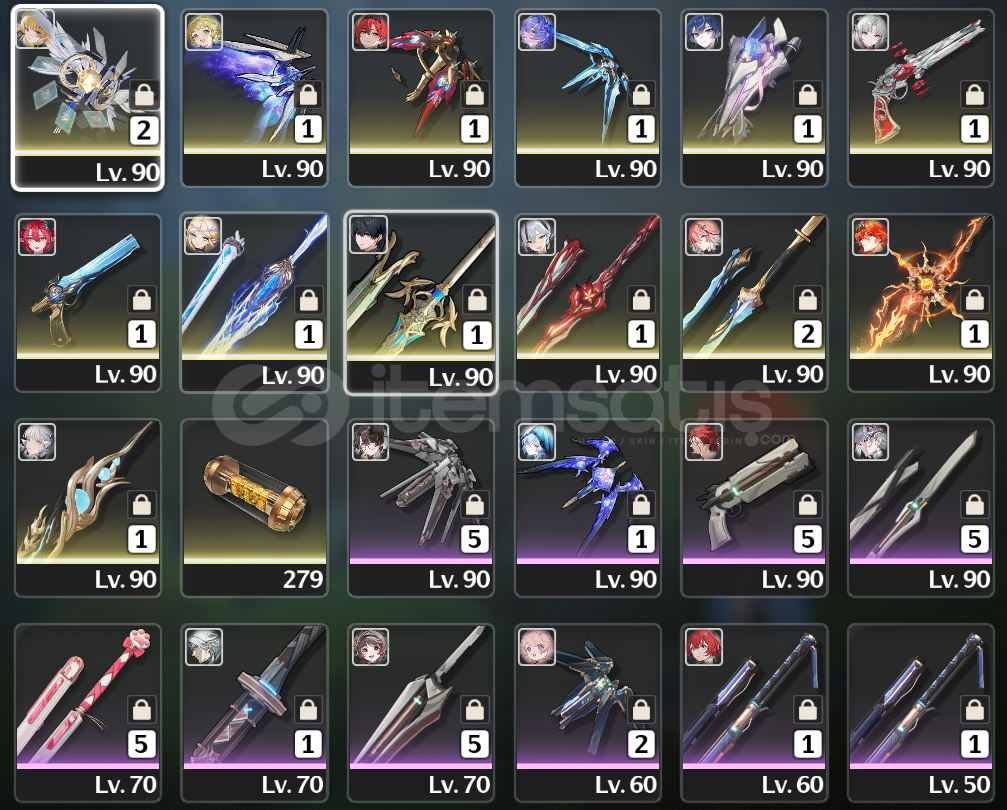Viewport: 1007px width, 810px height.
Task: Select the grey mechanical gauntlets rank 5
Action: coord(421,508)
